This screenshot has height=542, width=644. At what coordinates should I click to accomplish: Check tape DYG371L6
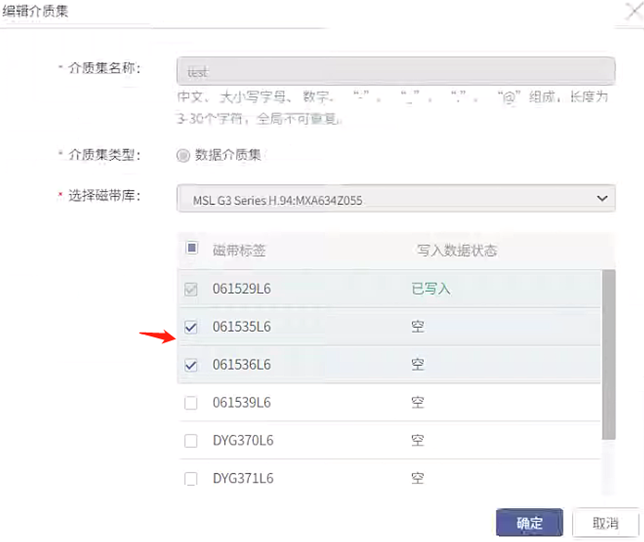tap(191, 479)
